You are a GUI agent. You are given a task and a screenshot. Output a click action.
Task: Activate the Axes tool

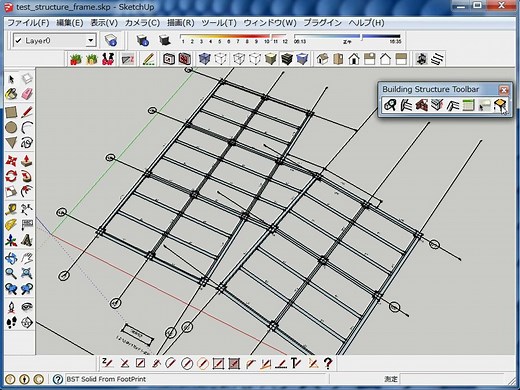[x=11, y=240]
